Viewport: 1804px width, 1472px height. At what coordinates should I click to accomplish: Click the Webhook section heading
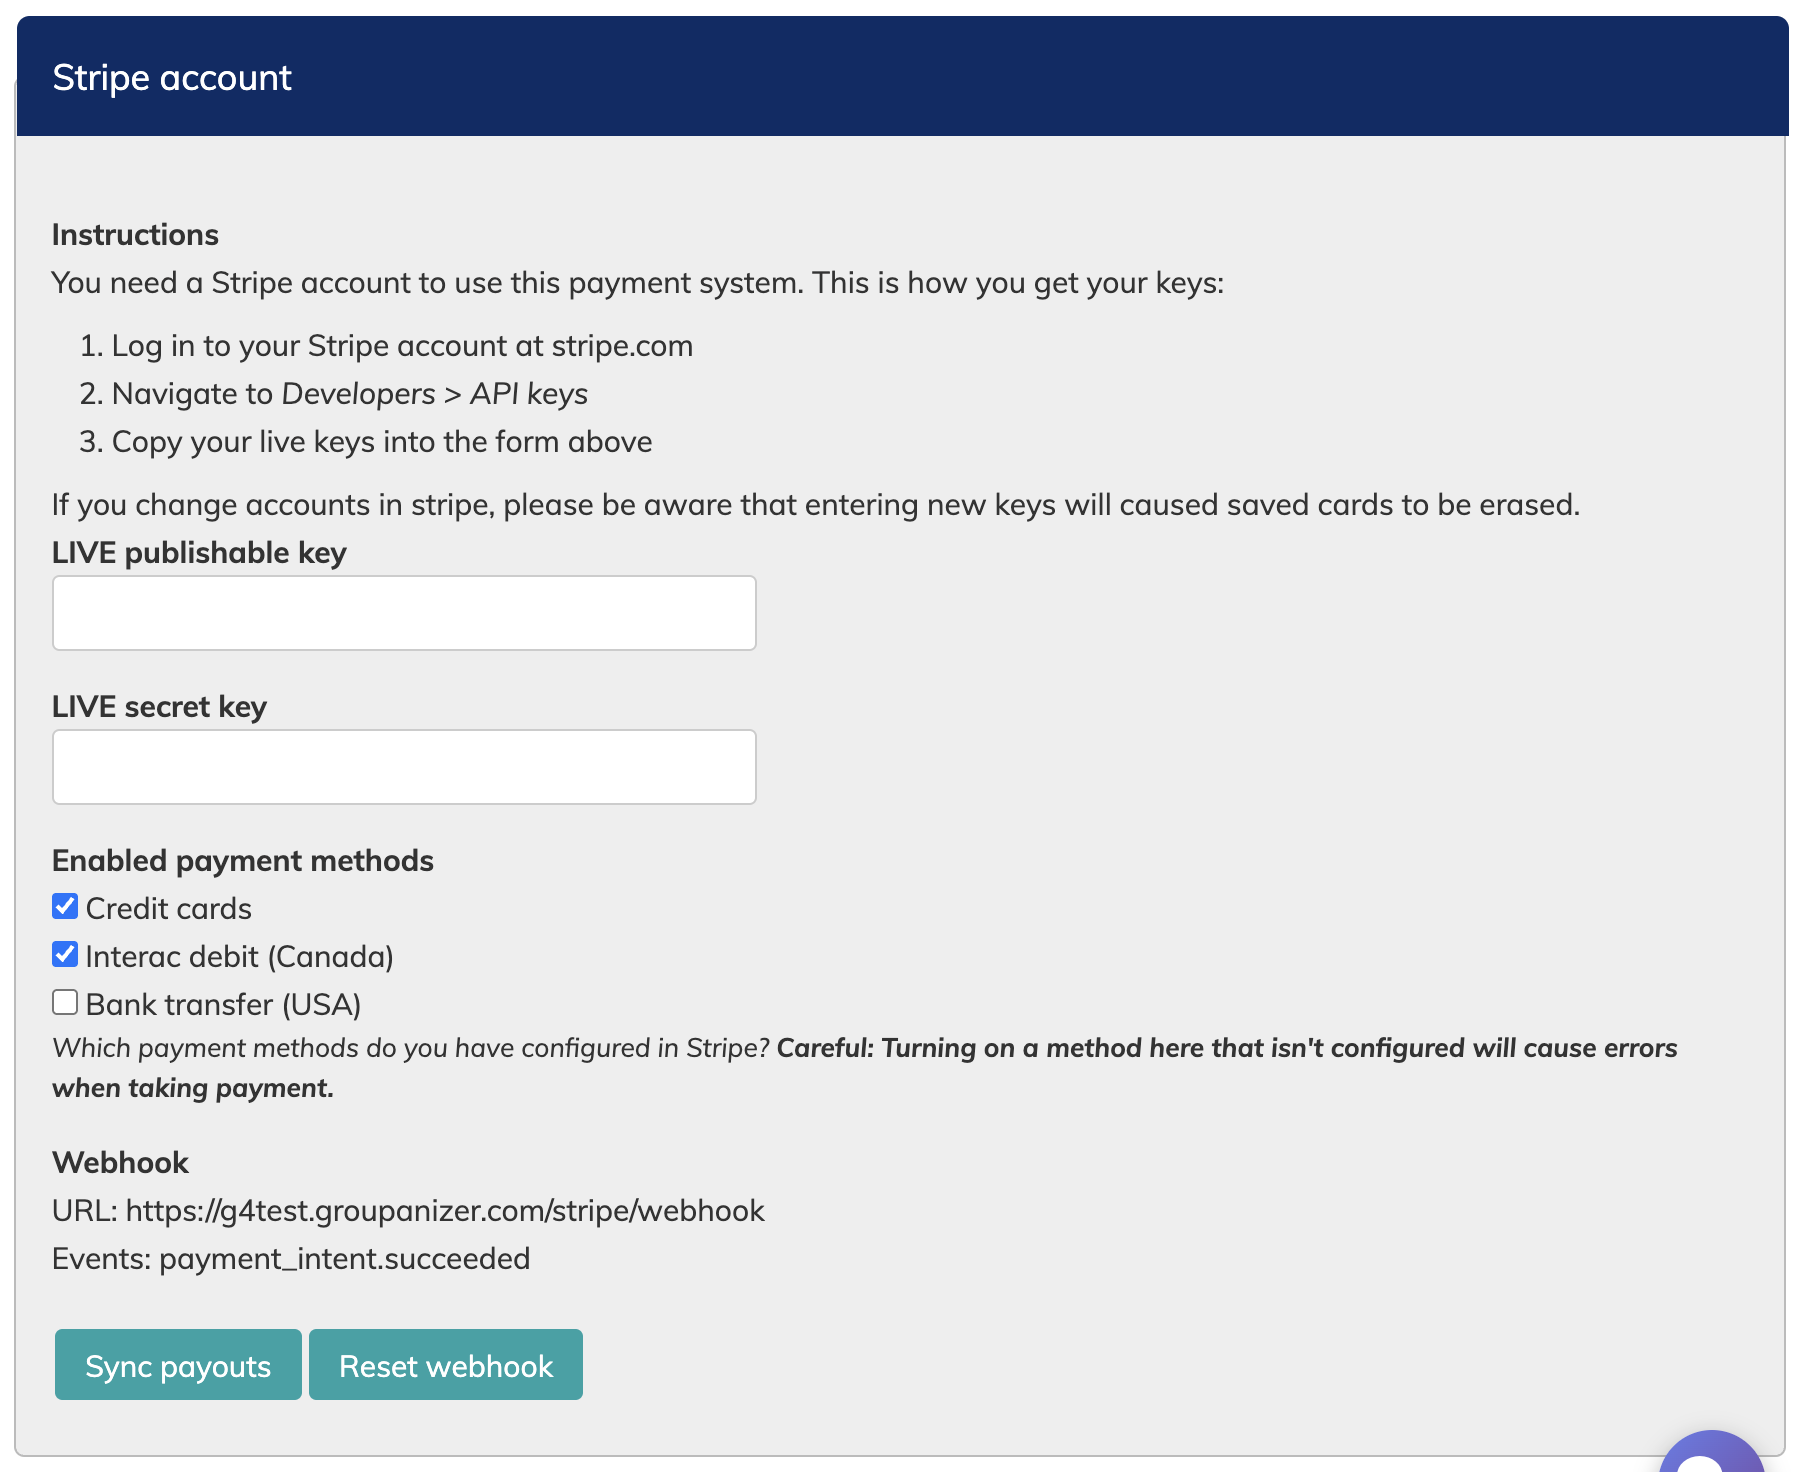point(120,1163)
